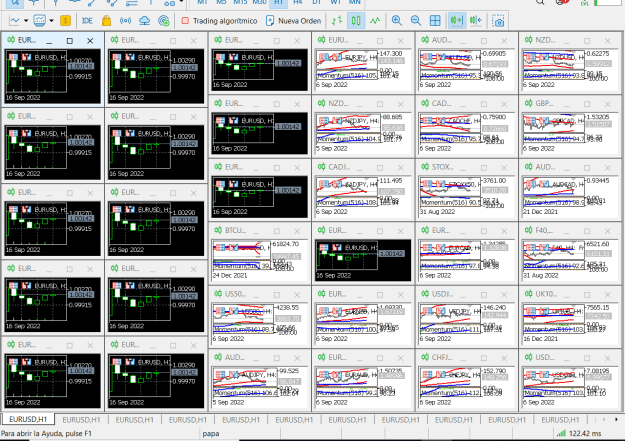
Task: Click chart icon in GBP... window title
Action: (x=529, y=103)
